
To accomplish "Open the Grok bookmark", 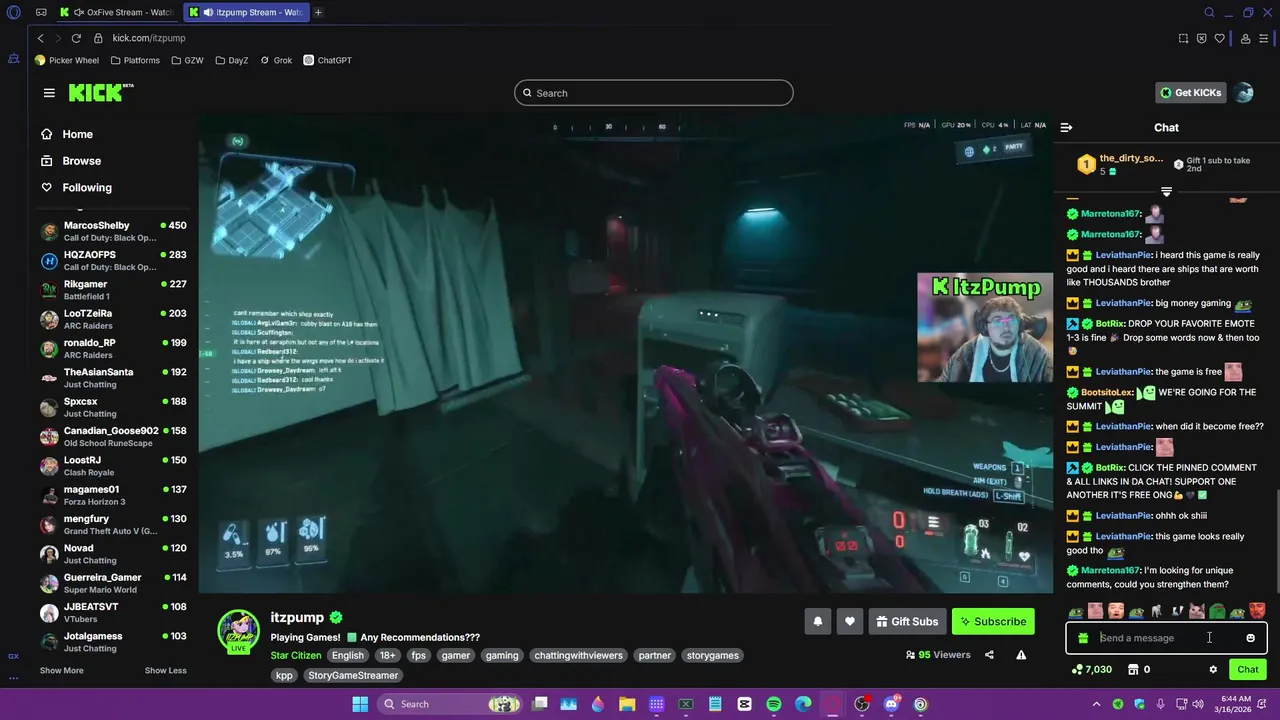I will (276, 60).
